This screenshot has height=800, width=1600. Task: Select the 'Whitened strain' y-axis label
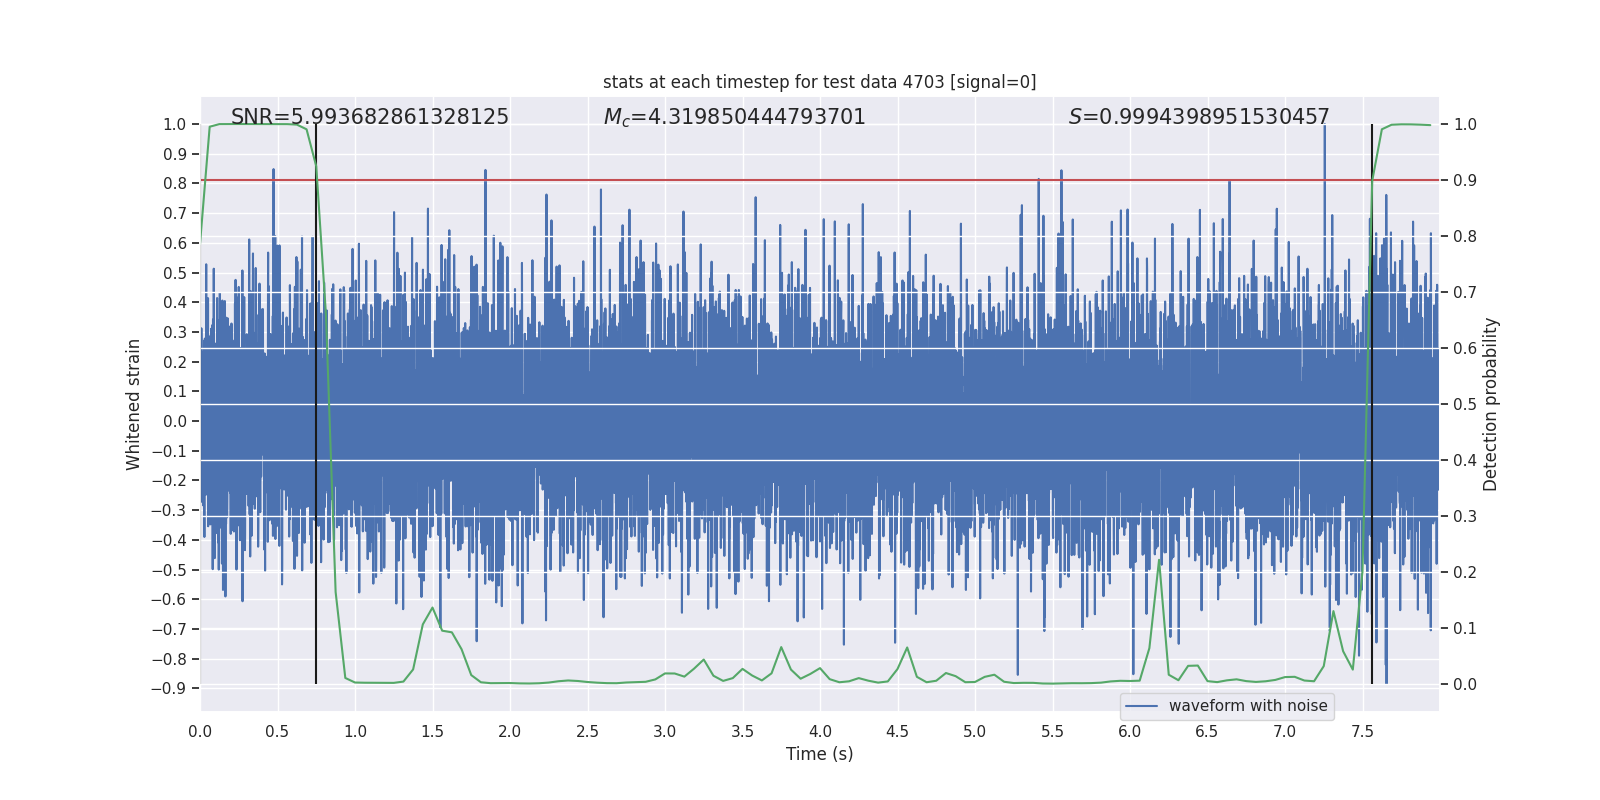[x=134, y=404]
